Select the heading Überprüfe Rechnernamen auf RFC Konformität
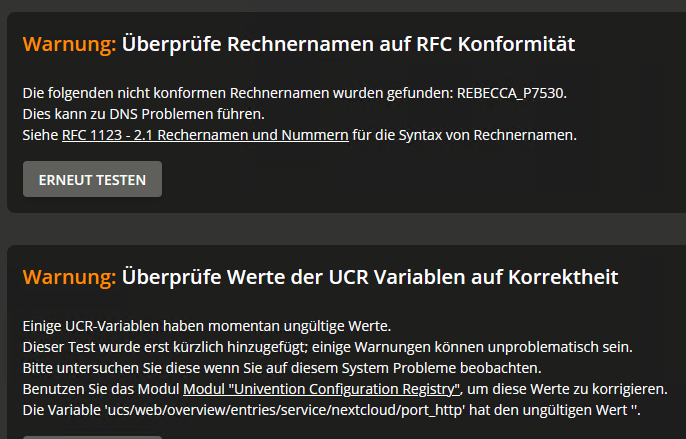The image size is (686, 439). 348,44
